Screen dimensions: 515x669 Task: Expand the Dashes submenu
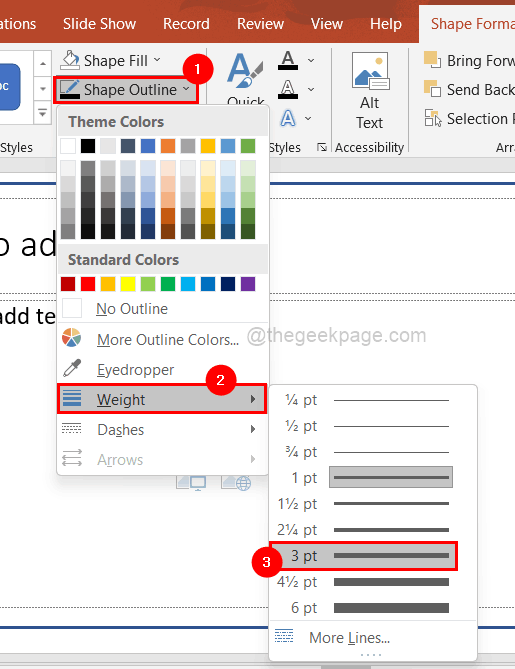pos(163,429)
